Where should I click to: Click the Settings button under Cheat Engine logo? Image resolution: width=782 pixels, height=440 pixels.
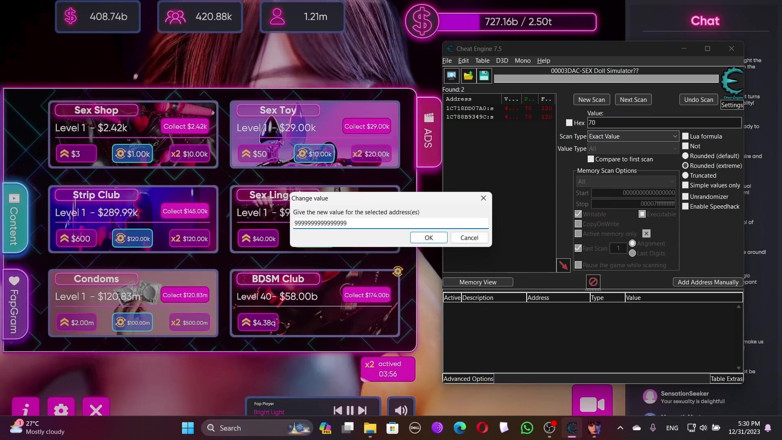(732, 105)
